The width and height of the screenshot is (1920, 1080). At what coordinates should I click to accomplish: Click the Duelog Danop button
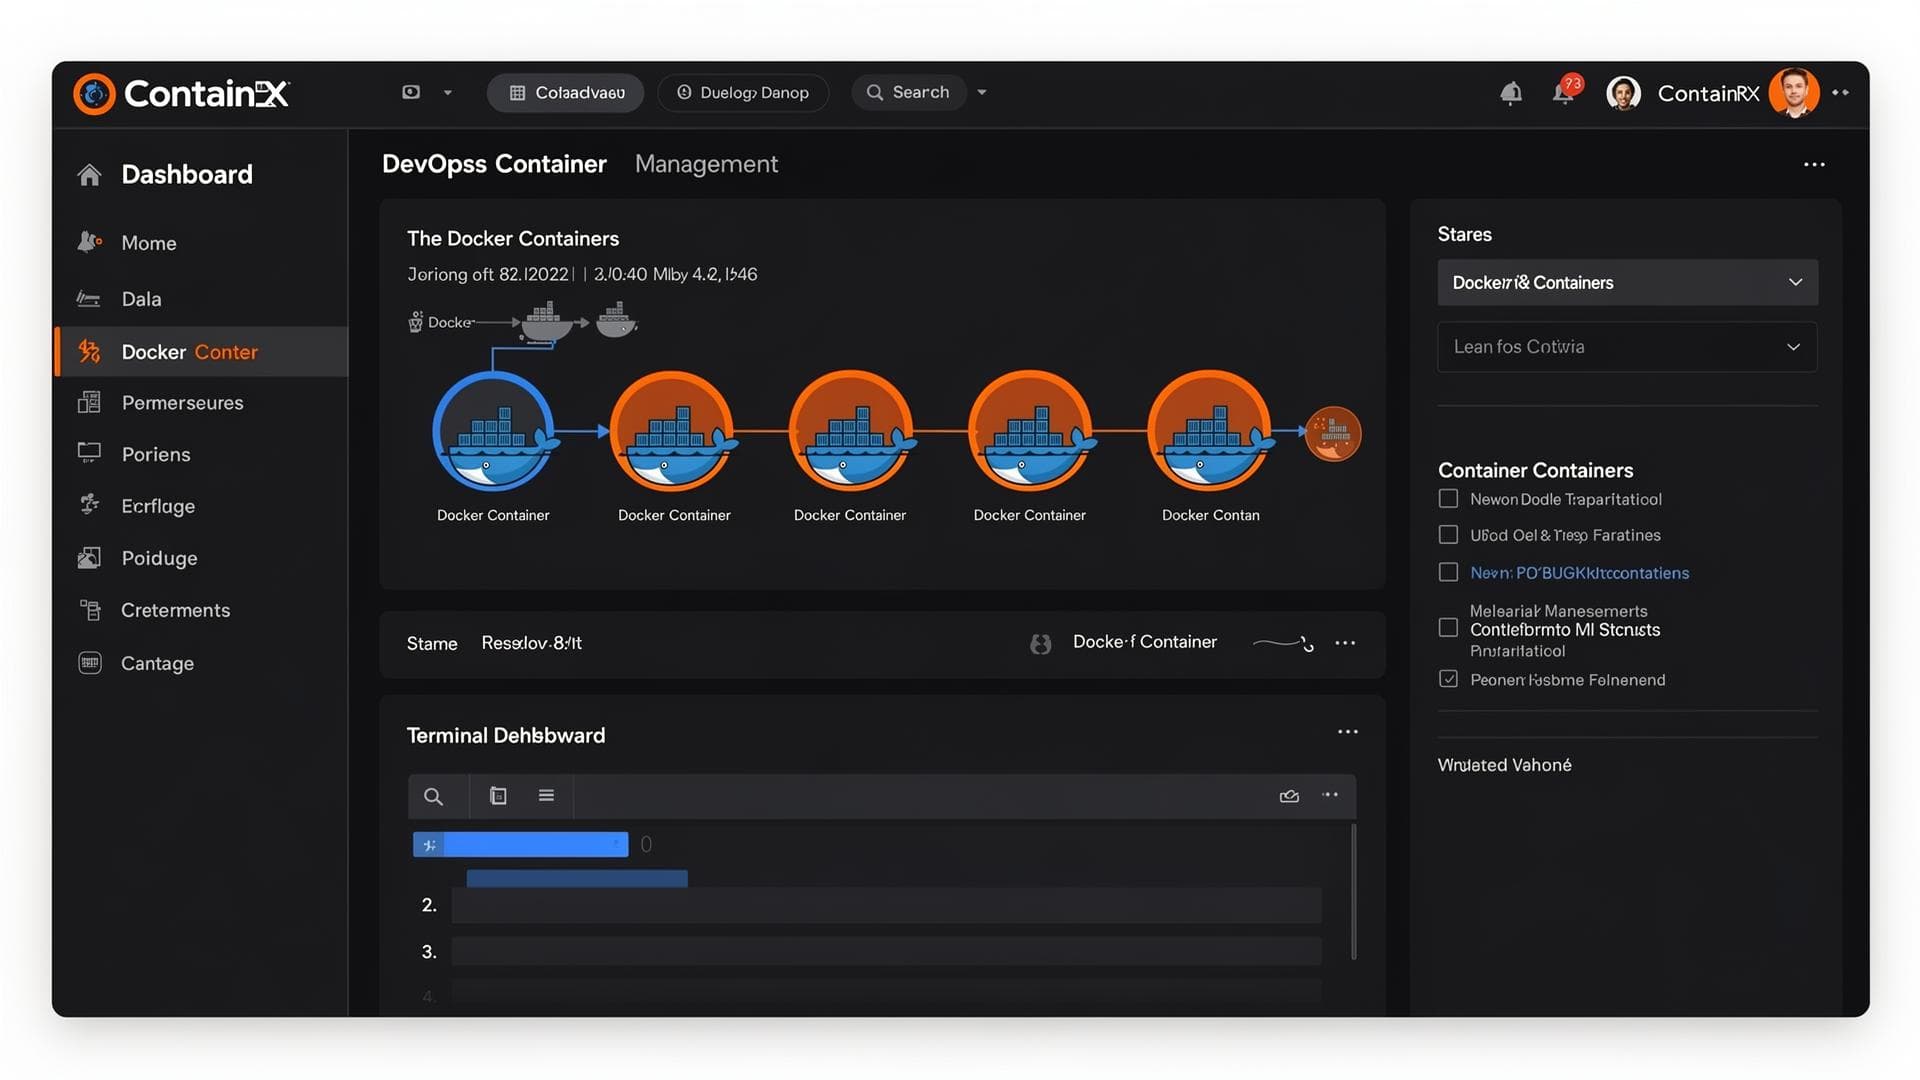pyautogui.click(x=743, y=93)
